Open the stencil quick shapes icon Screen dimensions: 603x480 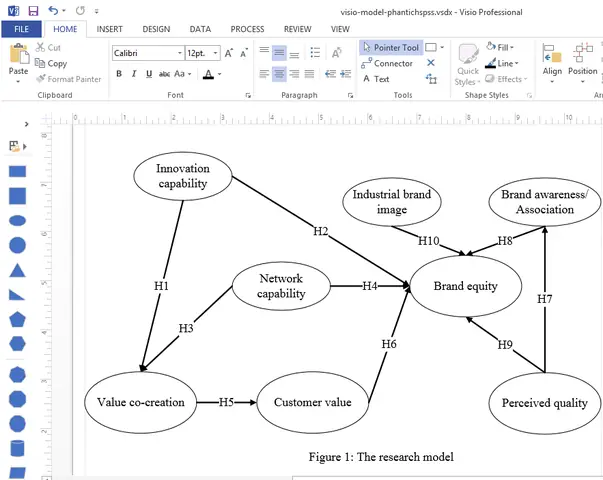point(17,146)
